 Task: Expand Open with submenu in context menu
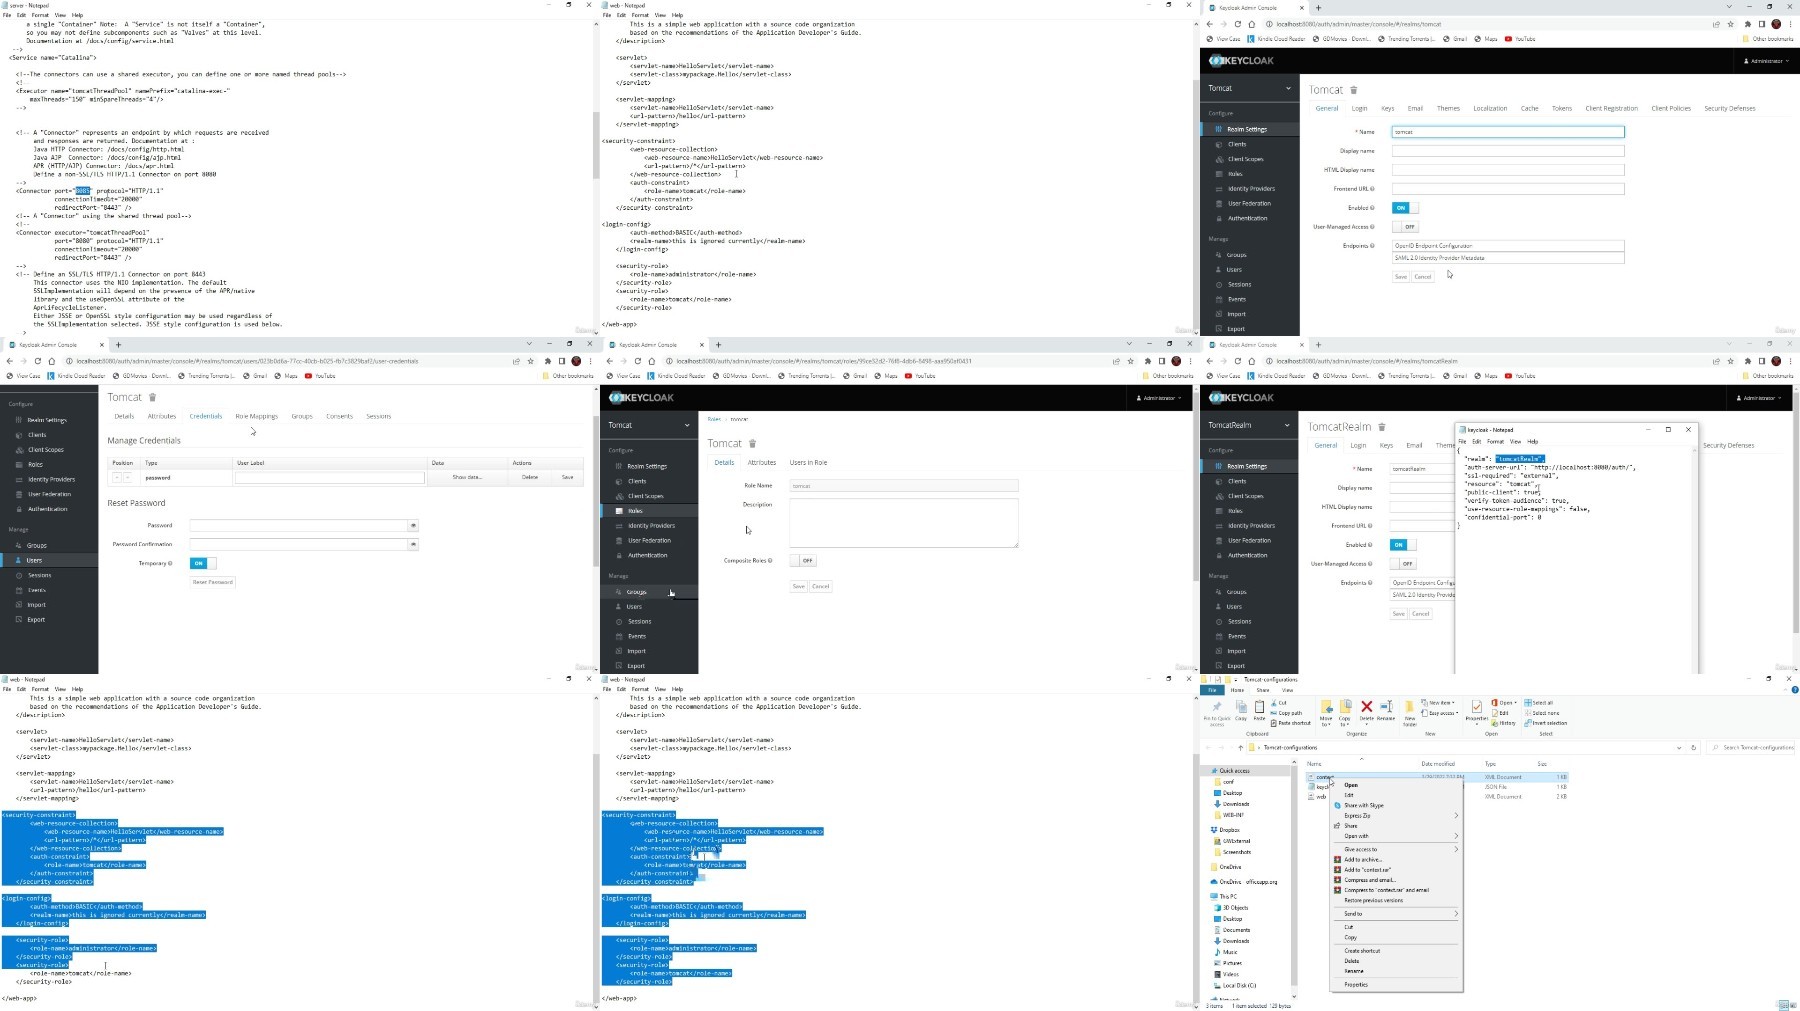[1396, 836]
